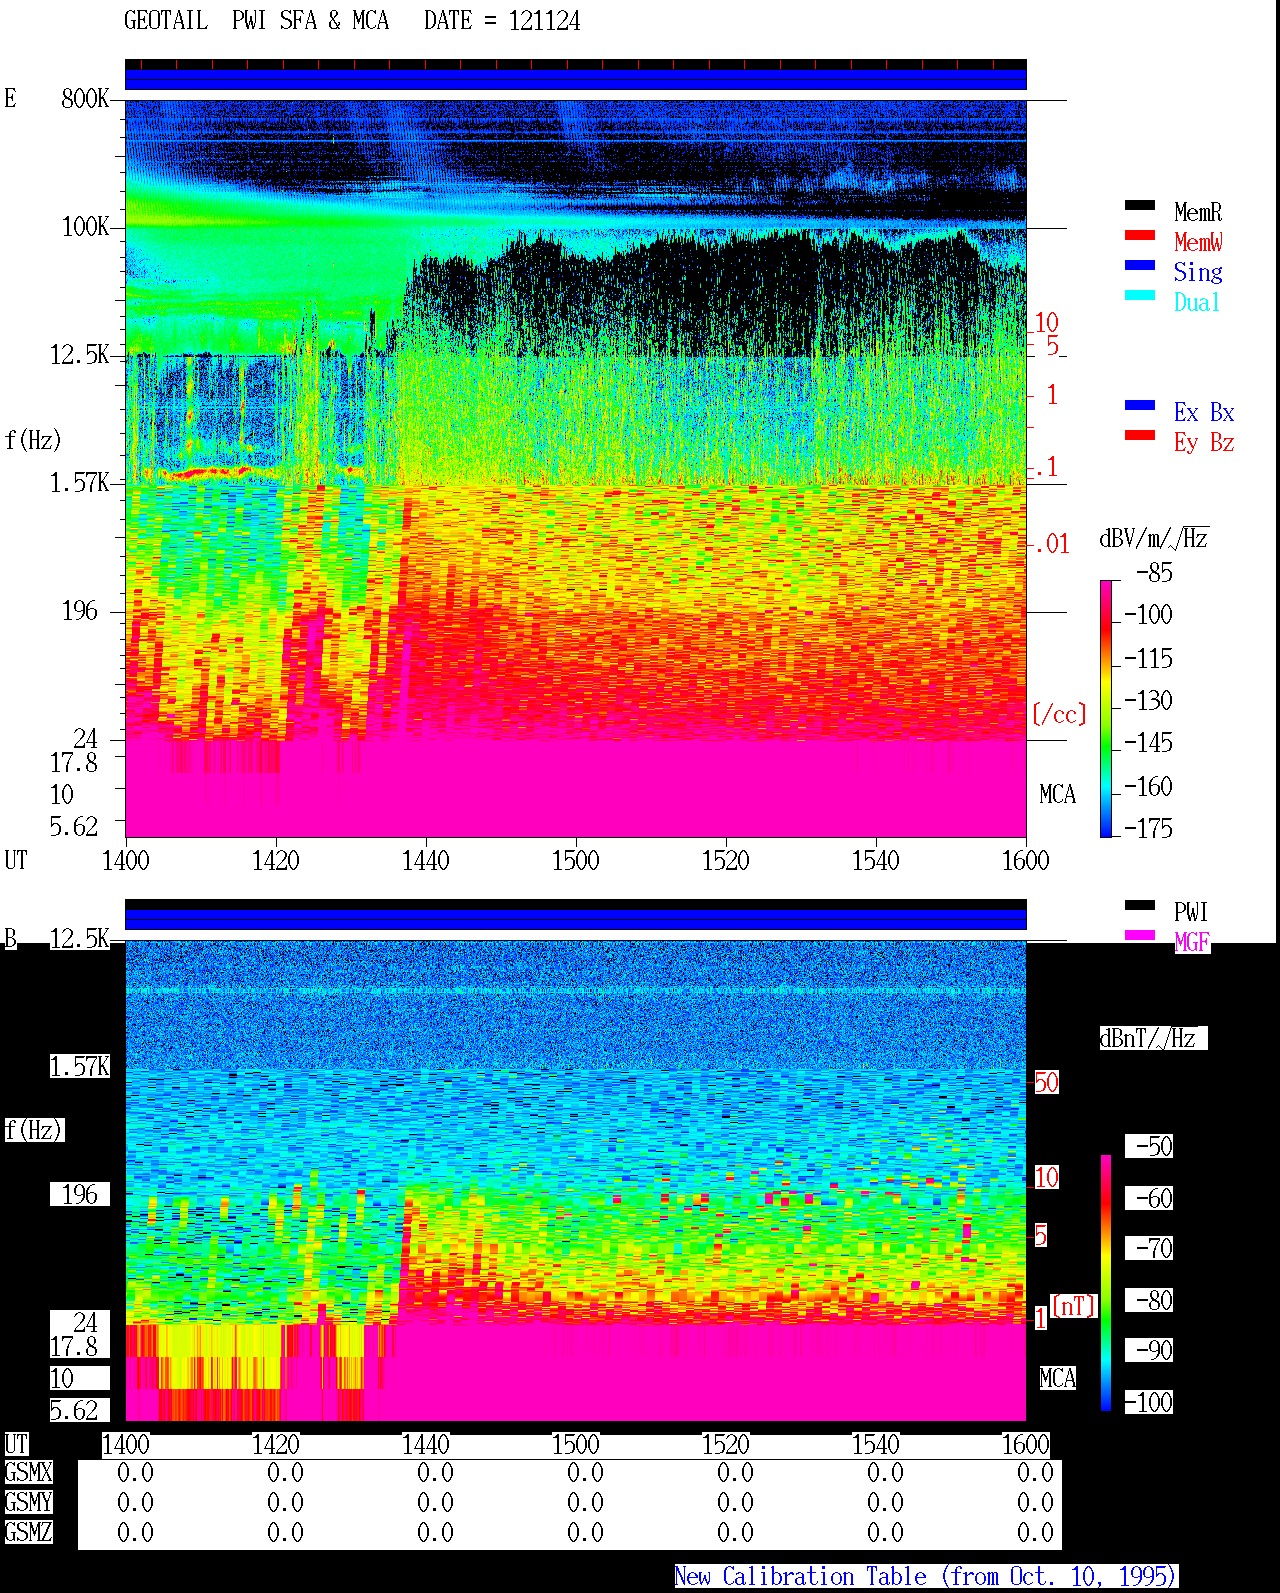
Task: Click the cyan Dual legend swatch
Action: click(1140, 295)
